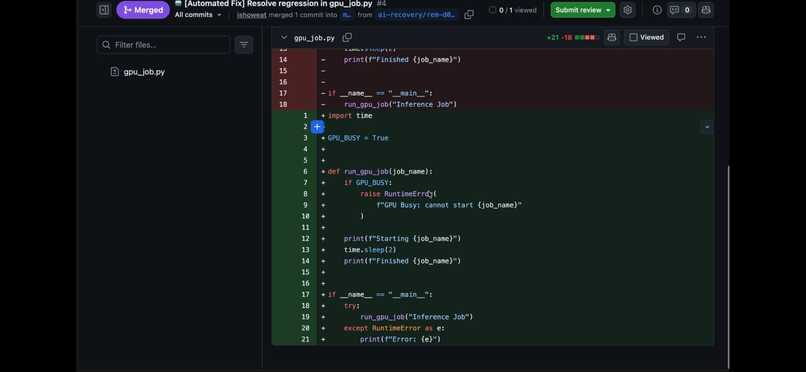Click 'except RuntimeError as e:' line
This screenshot has height=372, width=806.
tap(394, 328)
